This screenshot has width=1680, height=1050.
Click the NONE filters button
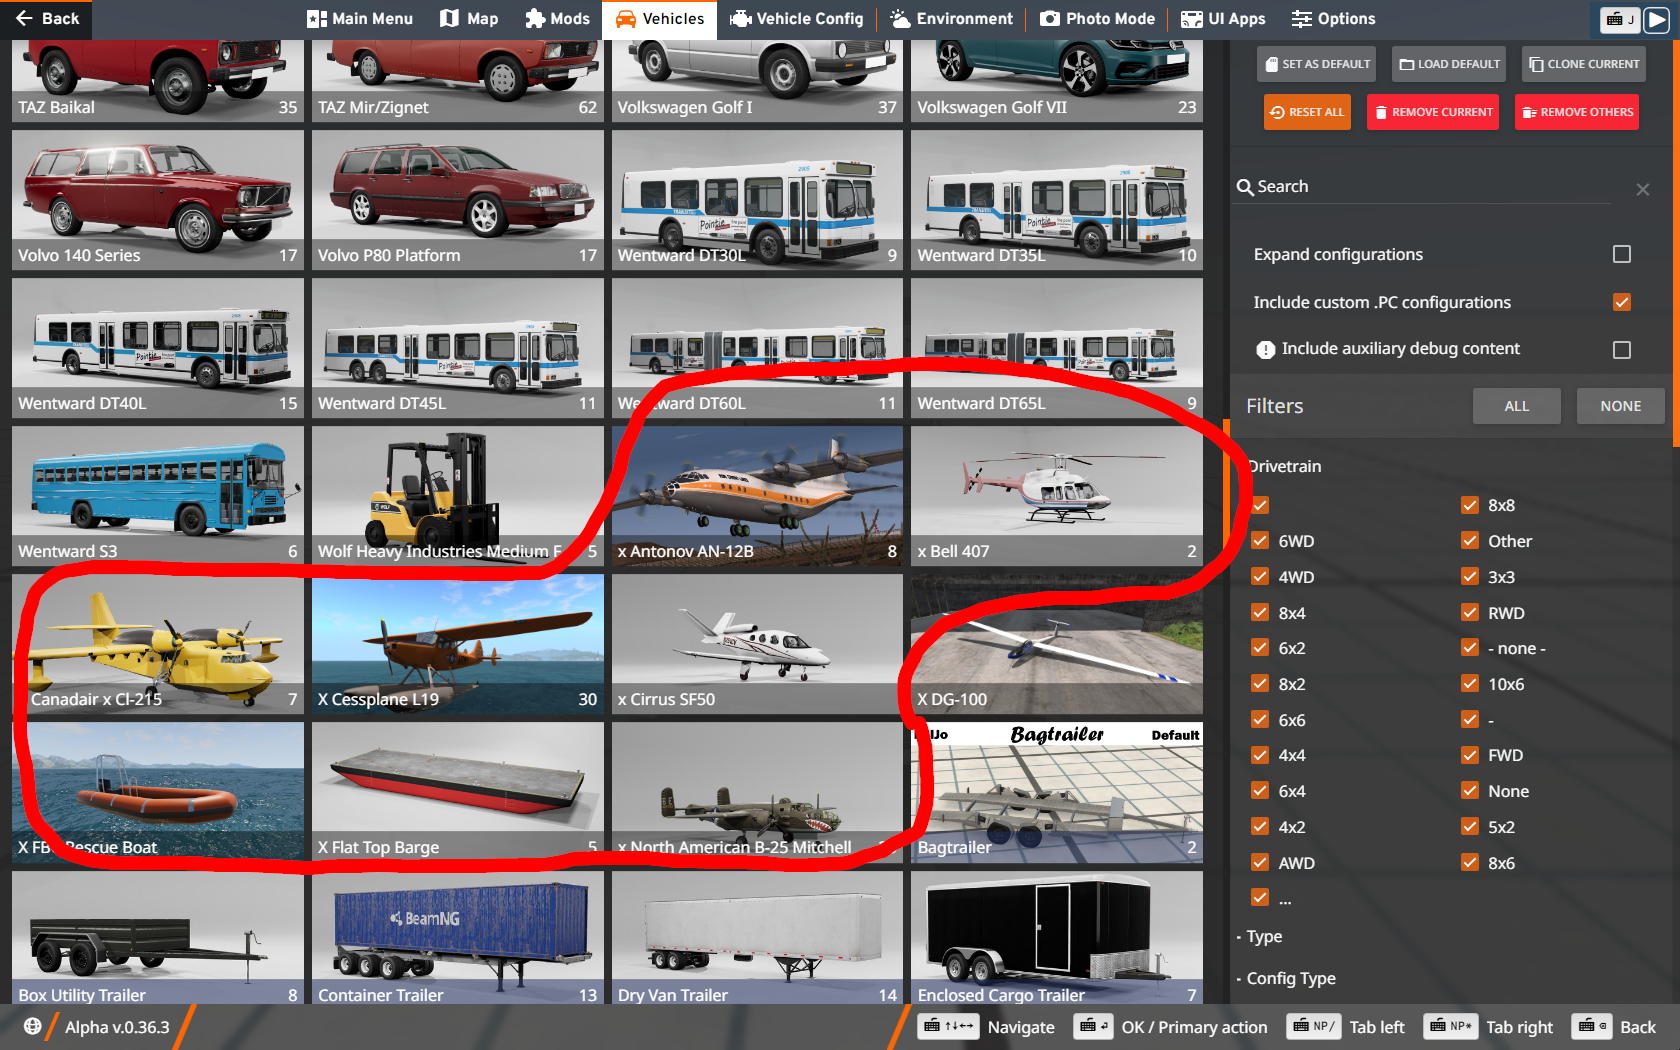coord(1620,406)
